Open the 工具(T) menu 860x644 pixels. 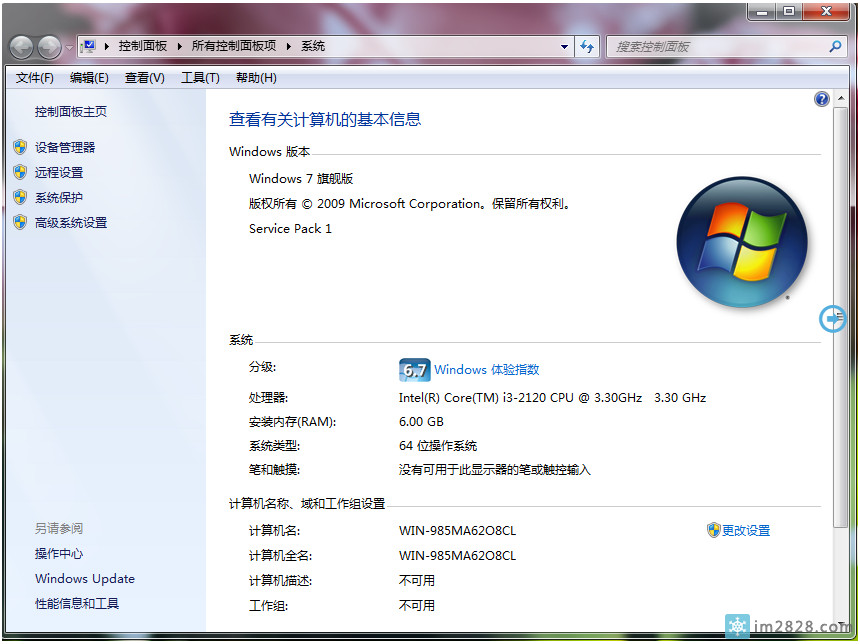[x=200, y=78]
